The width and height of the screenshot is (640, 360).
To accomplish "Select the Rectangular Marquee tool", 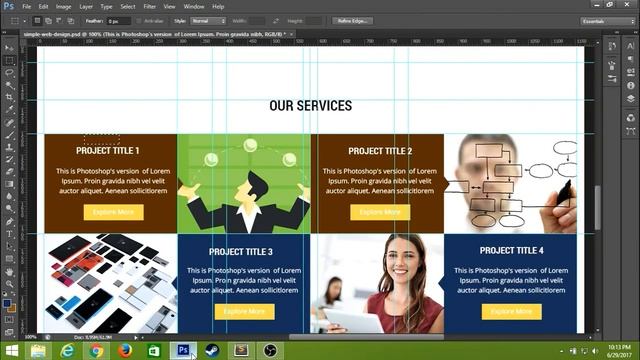I will click(9, 61).
